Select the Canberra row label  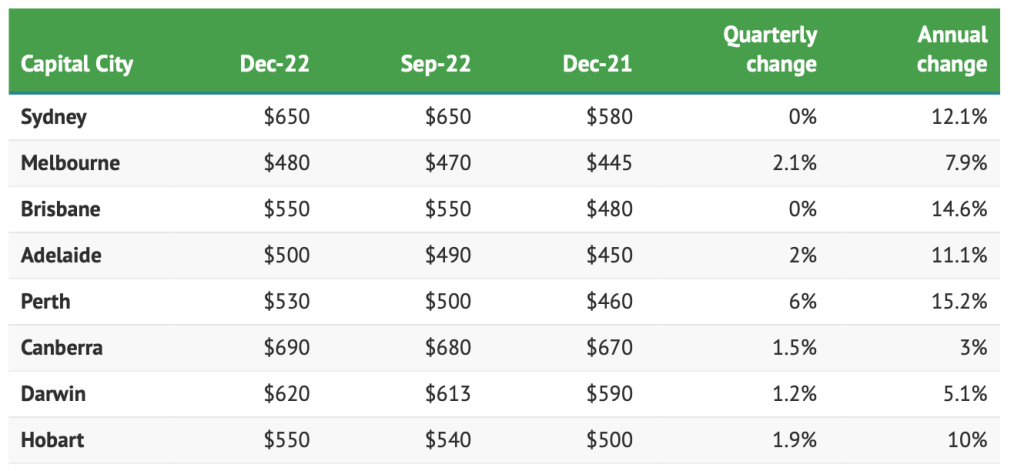point(62,348)
